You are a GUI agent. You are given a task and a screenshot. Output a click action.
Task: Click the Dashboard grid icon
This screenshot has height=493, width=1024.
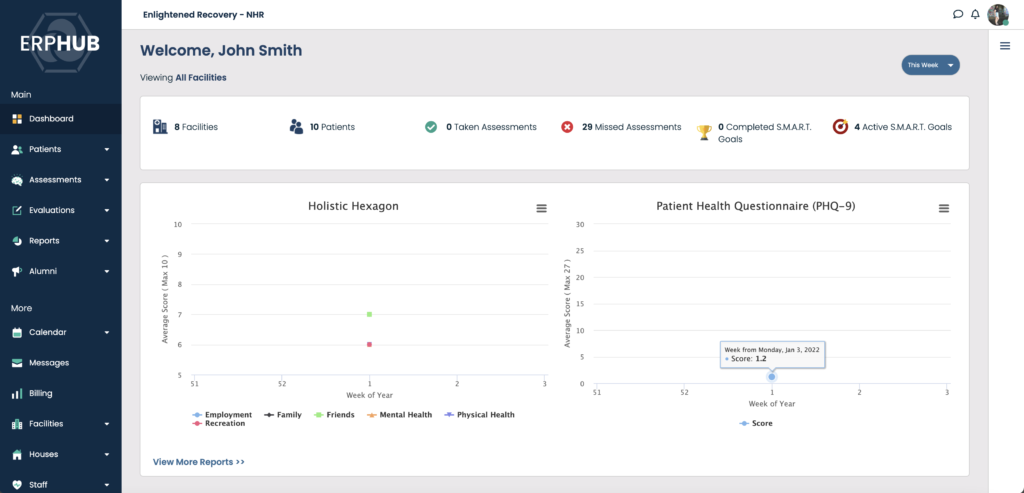pos(17,119)
